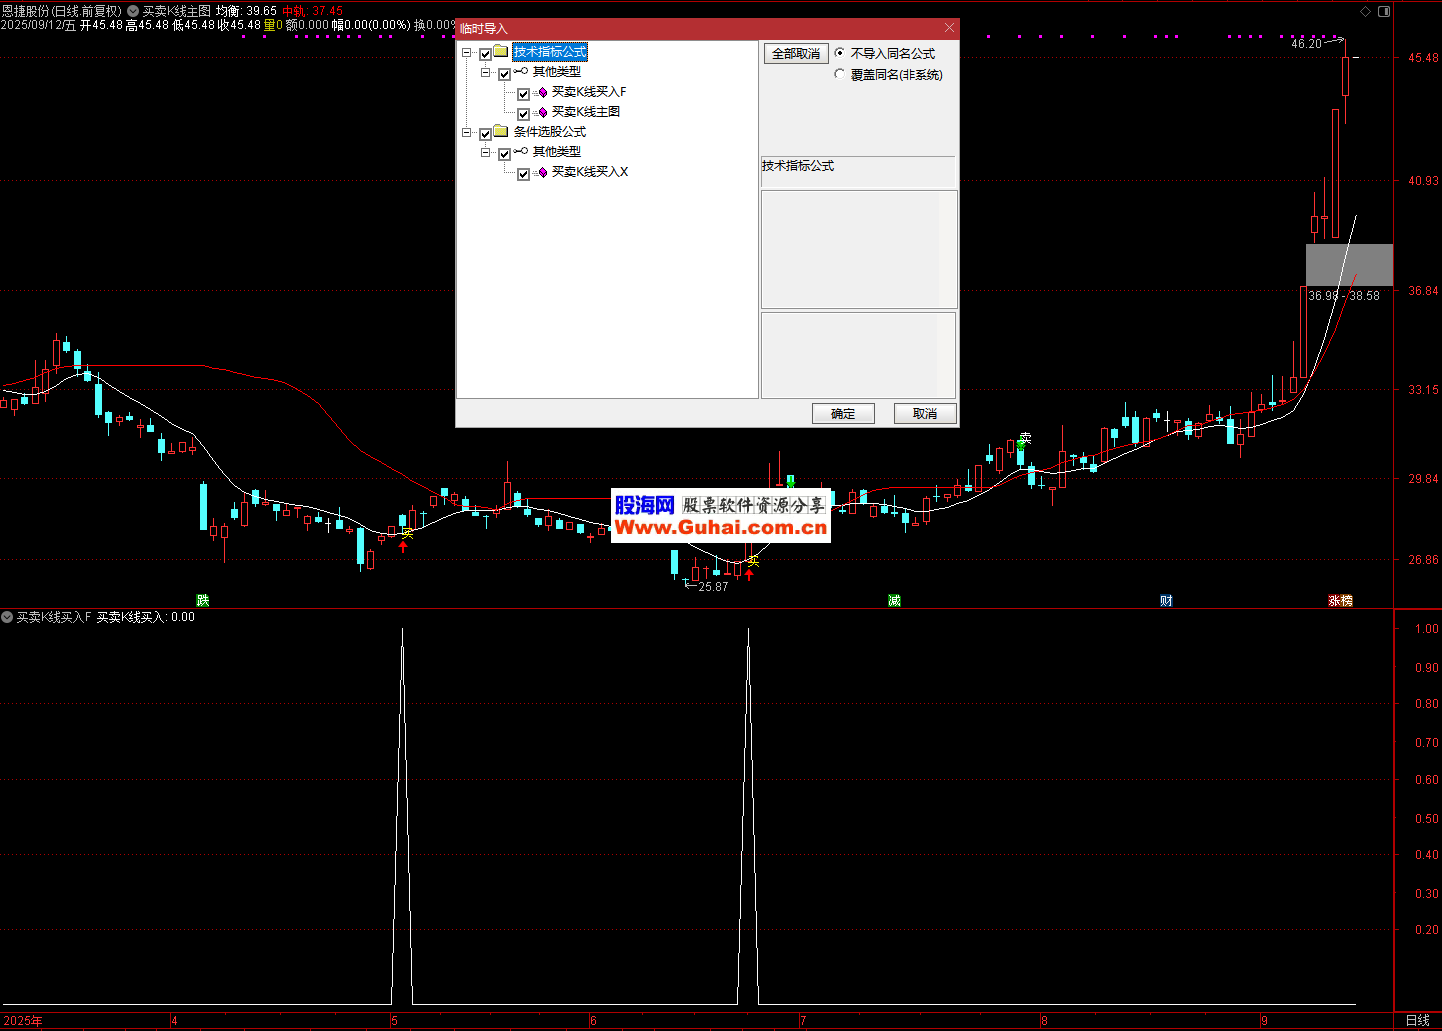Click the green 减 marker on chart bottom
Screen dimensions: 1442x1031
tap(894, 600)
